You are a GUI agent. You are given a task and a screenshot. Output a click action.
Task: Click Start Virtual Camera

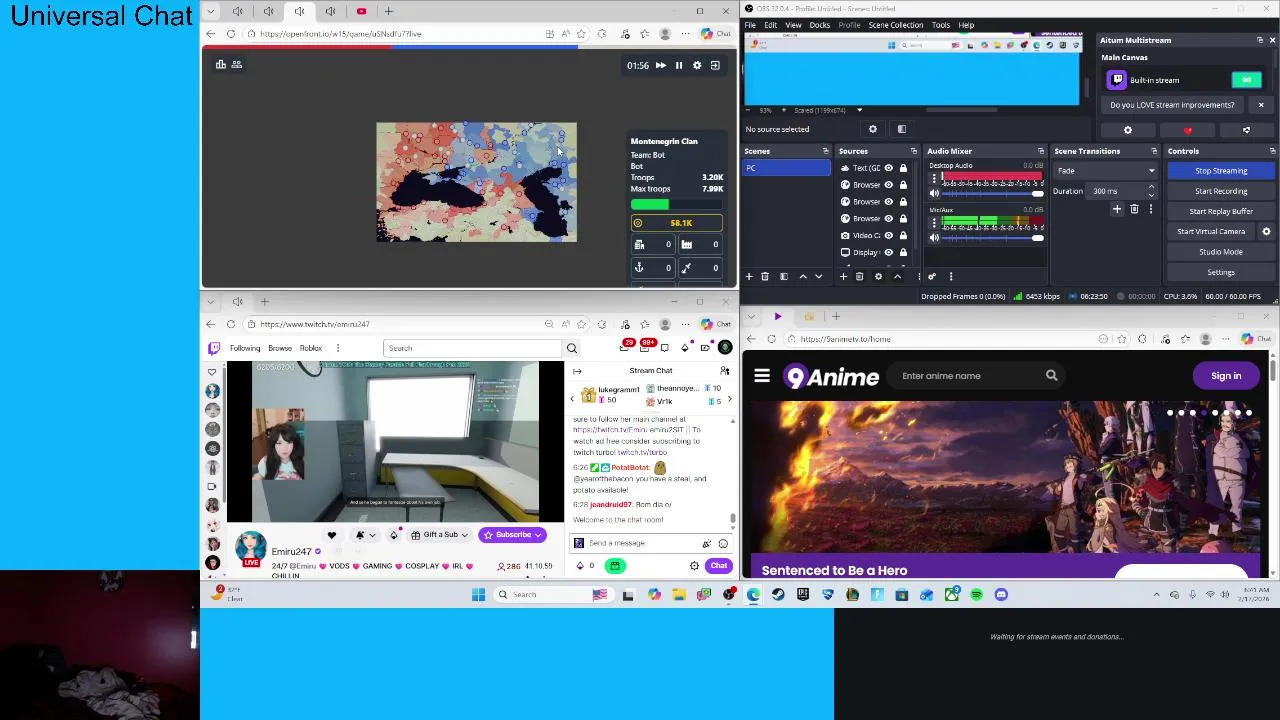point(1211,232)
